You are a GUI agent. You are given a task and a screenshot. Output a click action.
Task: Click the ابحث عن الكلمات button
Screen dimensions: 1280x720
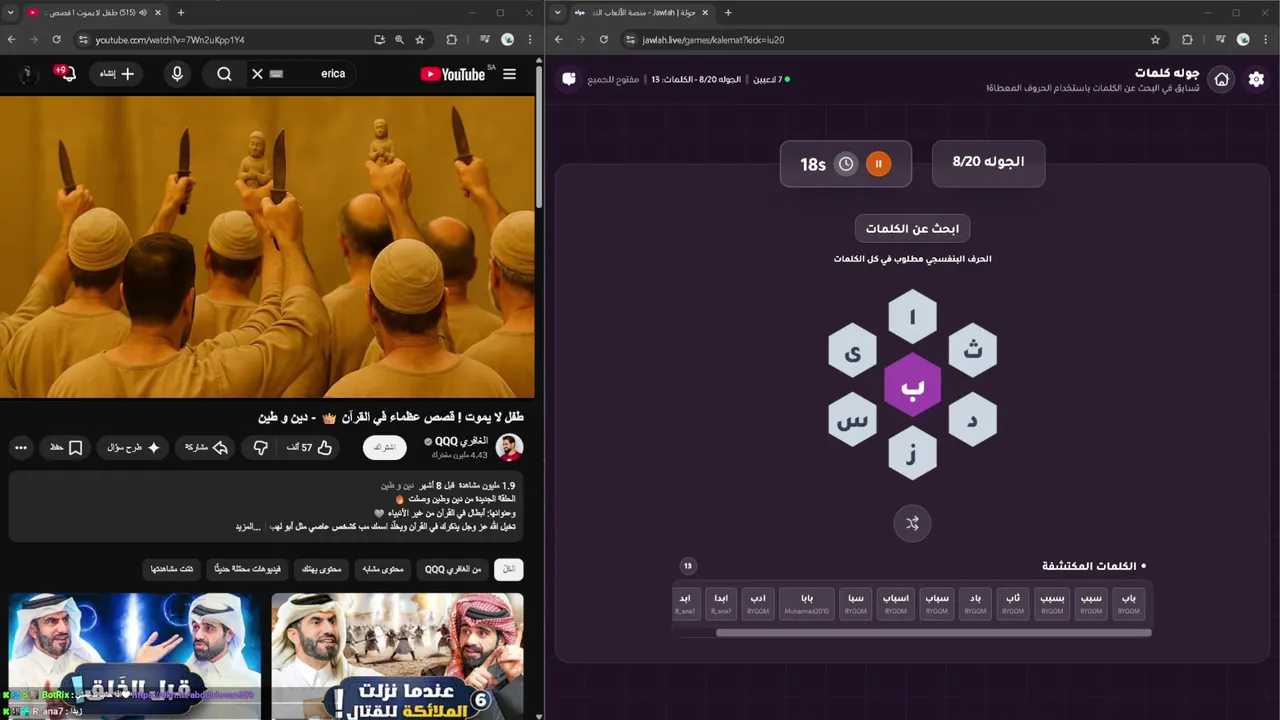pos(912,229)
